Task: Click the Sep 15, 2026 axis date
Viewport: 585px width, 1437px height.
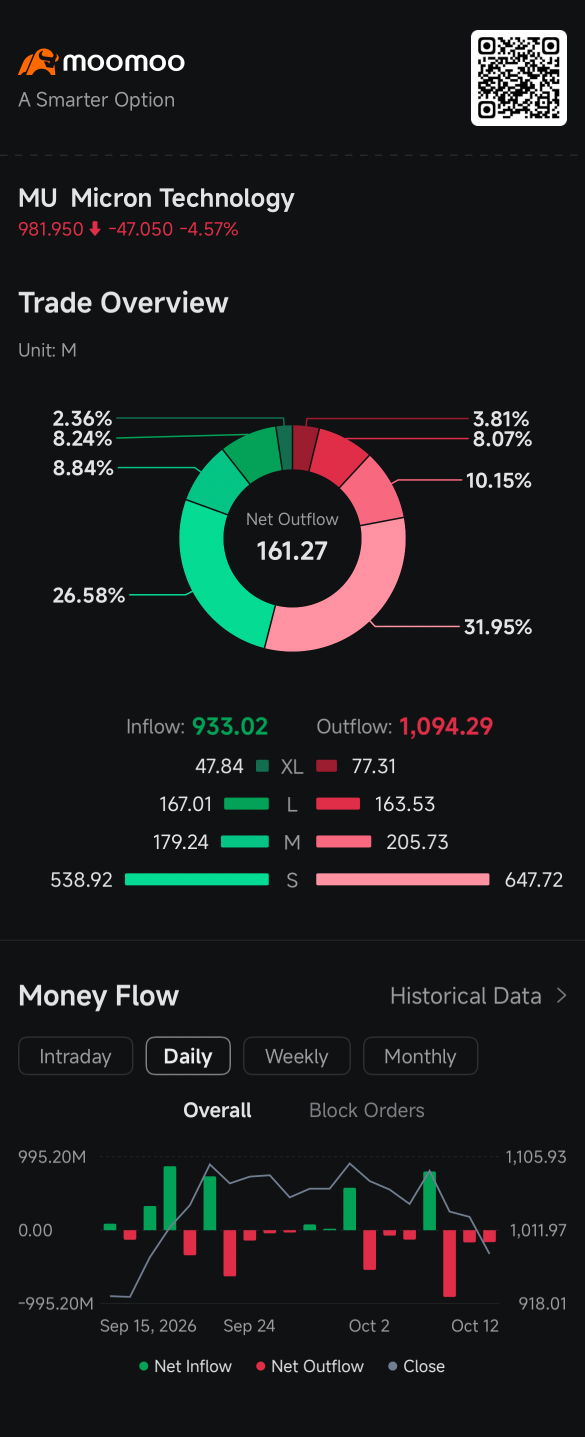Action: (148, 1326)
